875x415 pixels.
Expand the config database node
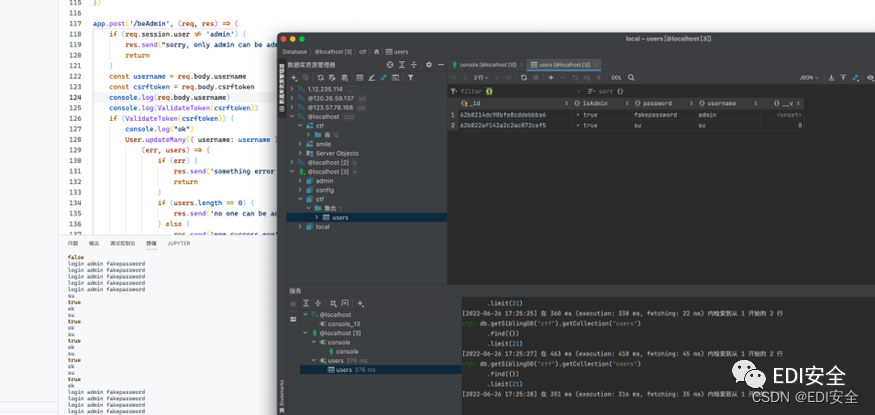pos(300,190)
